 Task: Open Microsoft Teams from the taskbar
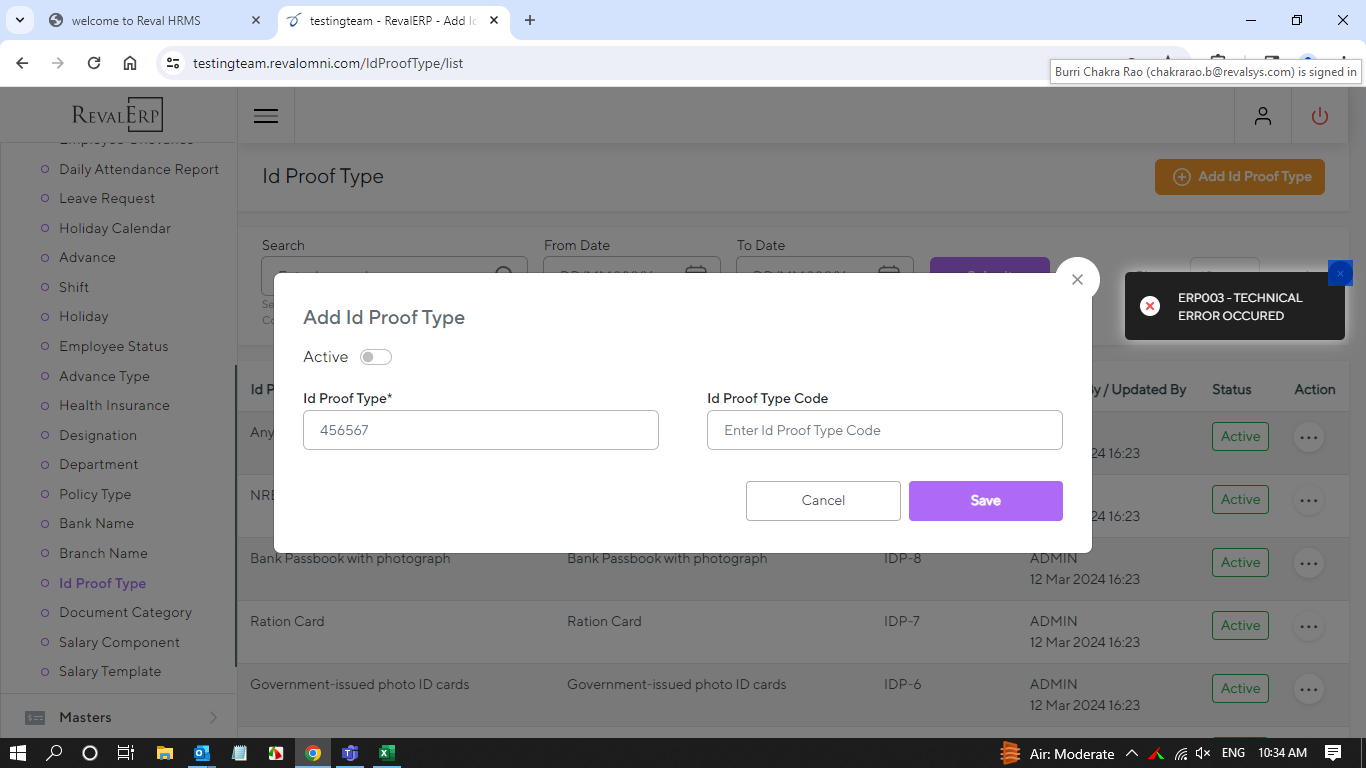[350, 753]
